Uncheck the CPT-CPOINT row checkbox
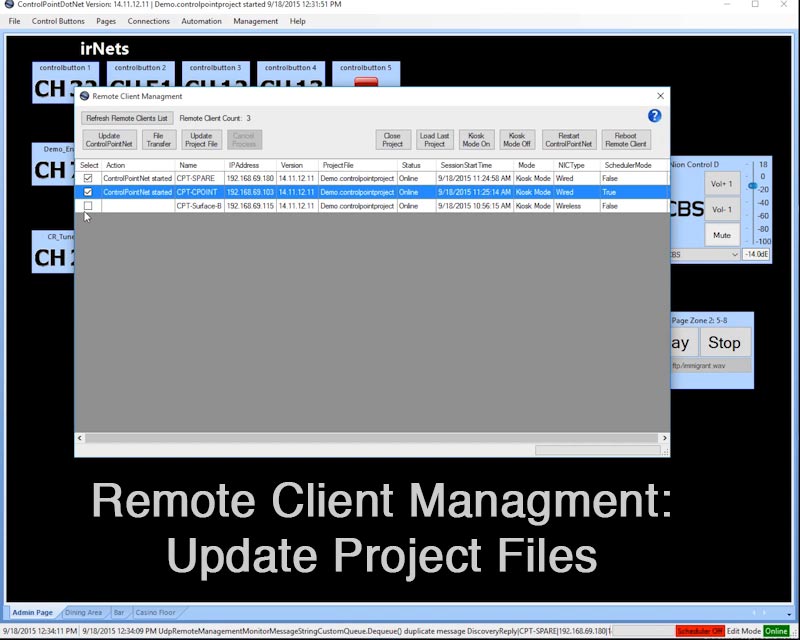 (x=88, y=192)
